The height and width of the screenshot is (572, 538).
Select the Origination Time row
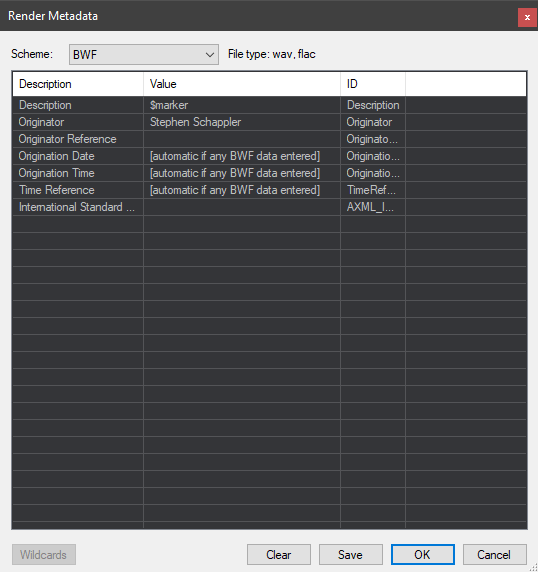tap(270, 173)
